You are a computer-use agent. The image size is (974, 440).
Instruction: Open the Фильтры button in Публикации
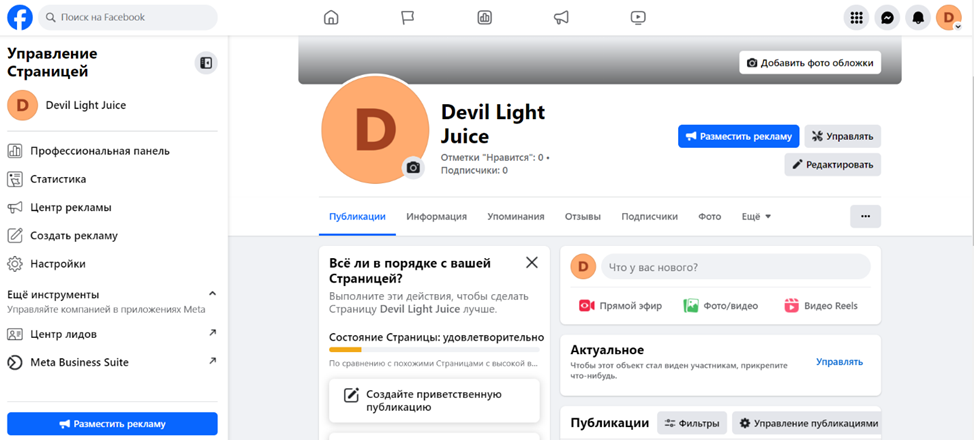691,424
